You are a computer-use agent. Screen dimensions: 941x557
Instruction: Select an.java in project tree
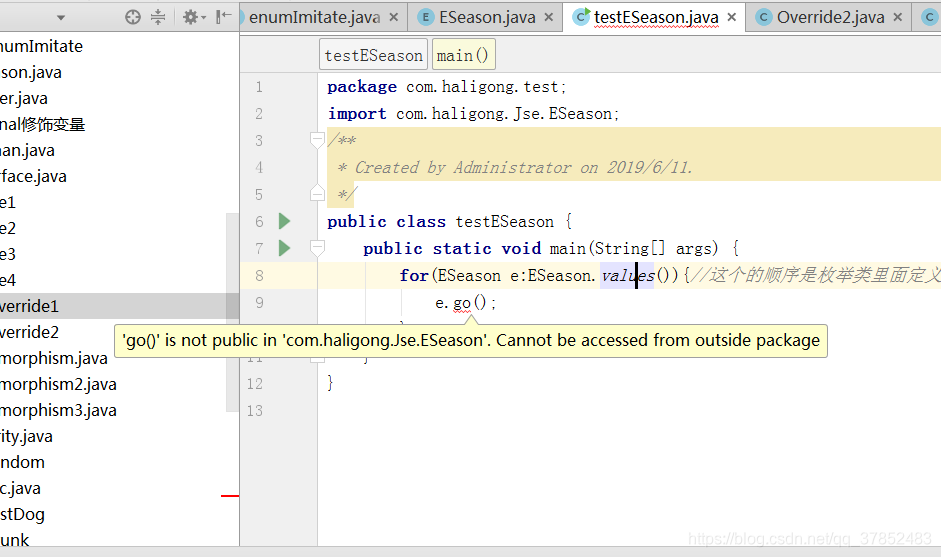[x=27, y=150]
